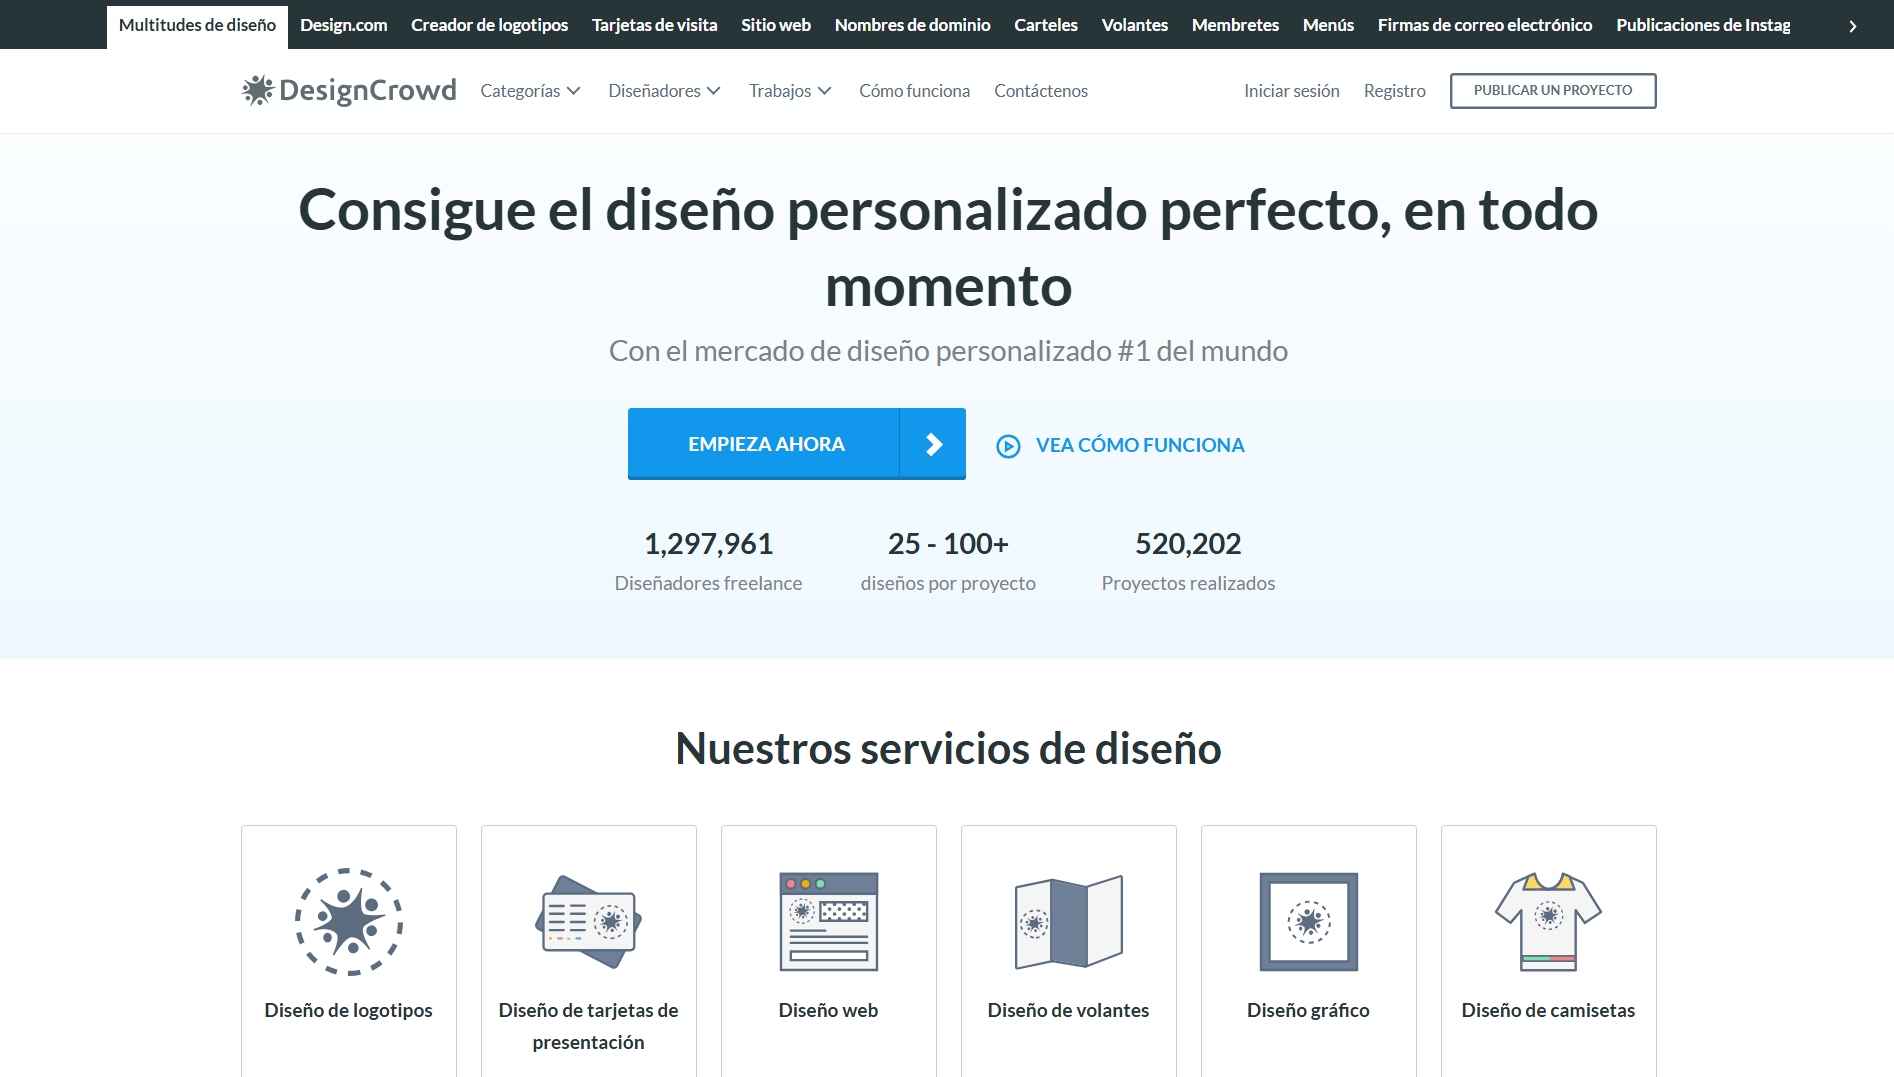Expand the Trabajos dropdown menu
The image size is (1894, 1077).
[790, 91]
